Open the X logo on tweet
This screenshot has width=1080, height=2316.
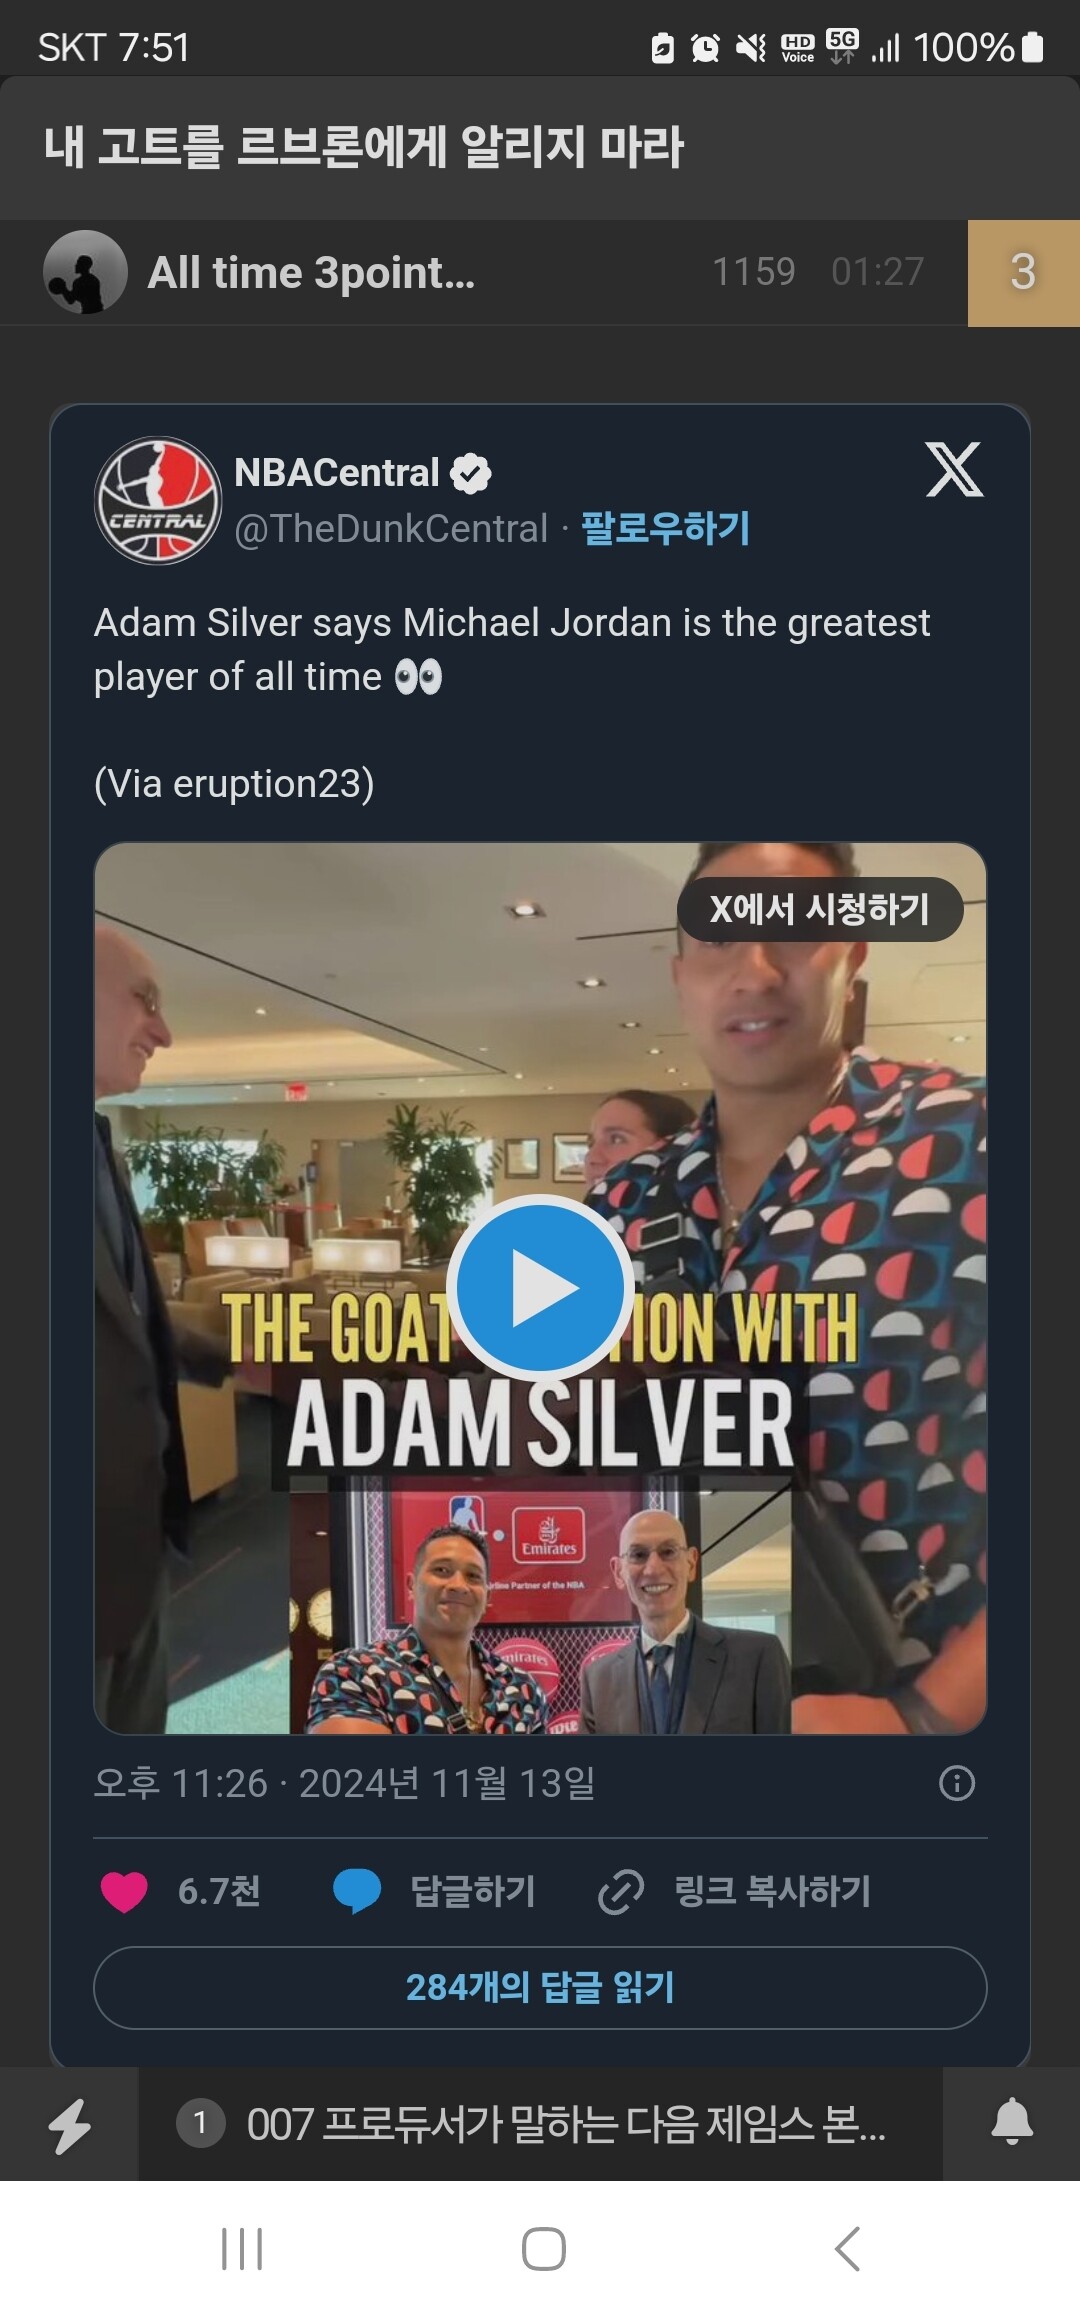pyautogui.click(x=954, y=469)
